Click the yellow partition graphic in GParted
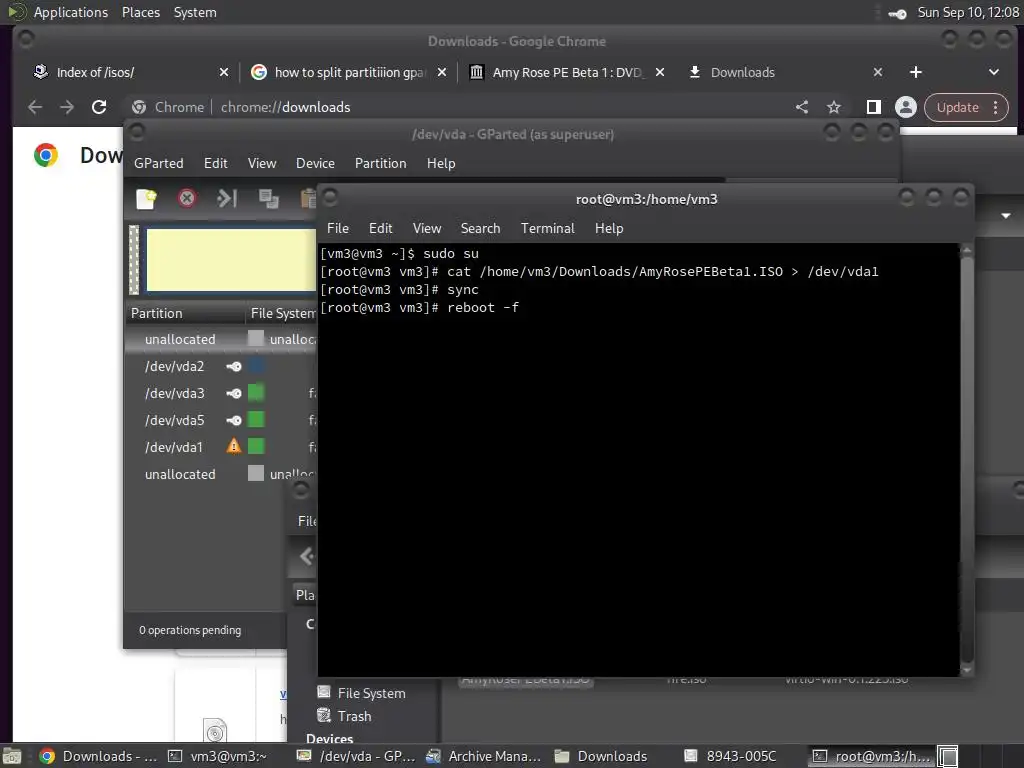Screen dimensions: 1024x768 pyautogui.click(x=230, y=260)
